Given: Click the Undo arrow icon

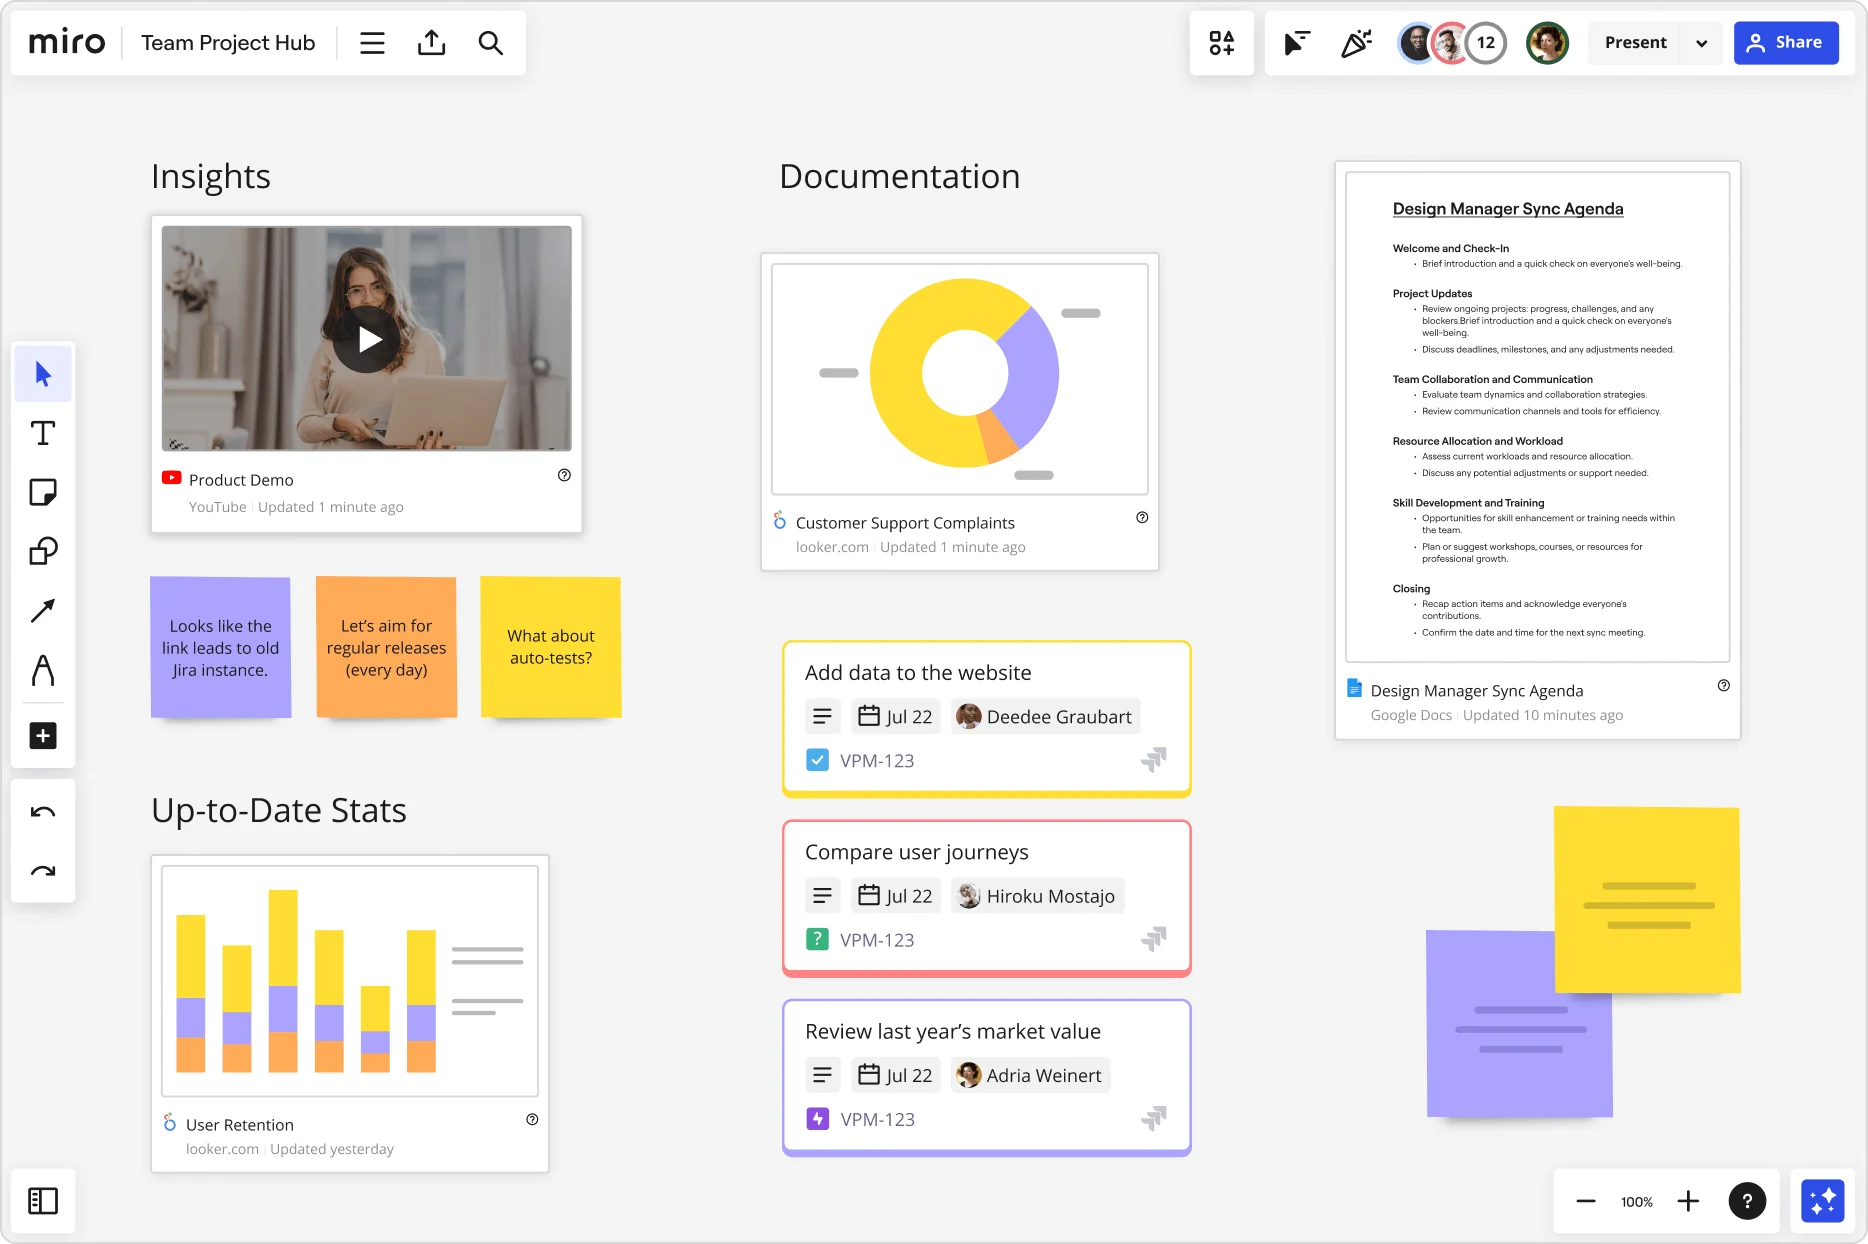Looking at the screenshot, I should (x=43, y=810).
